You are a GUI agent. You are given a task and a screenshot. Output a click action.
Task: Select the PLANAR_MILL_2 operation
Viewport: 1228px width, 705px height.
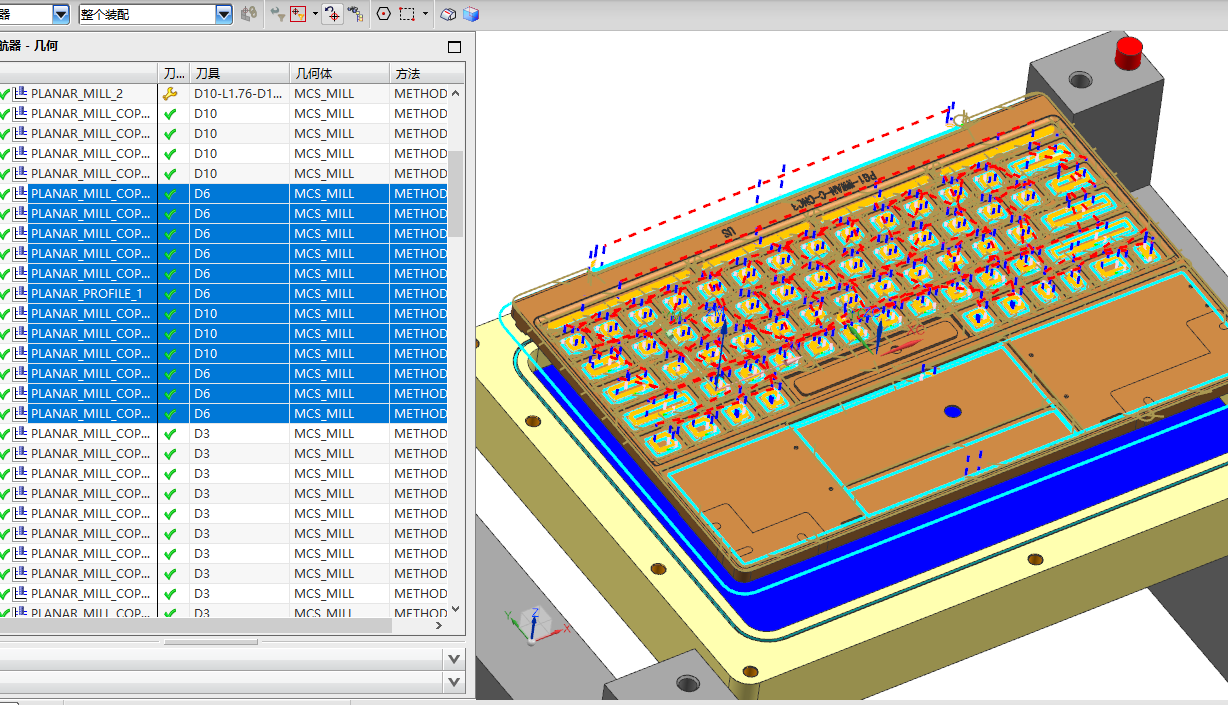(77, 93)
